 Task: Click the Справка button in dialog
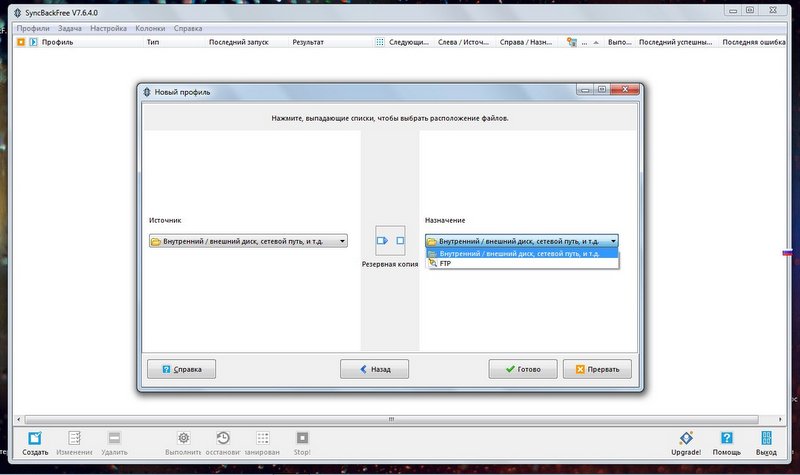tap(182, 369)
